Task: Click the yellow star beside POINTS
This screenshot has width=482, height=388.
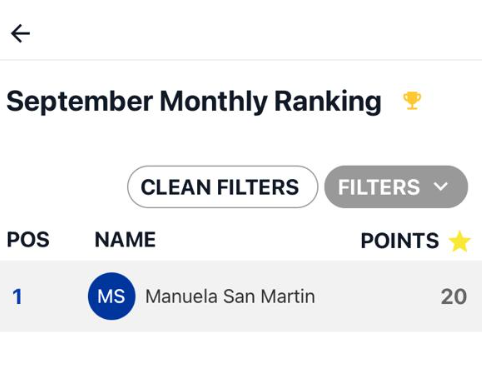Action: [x=459, y=241]
